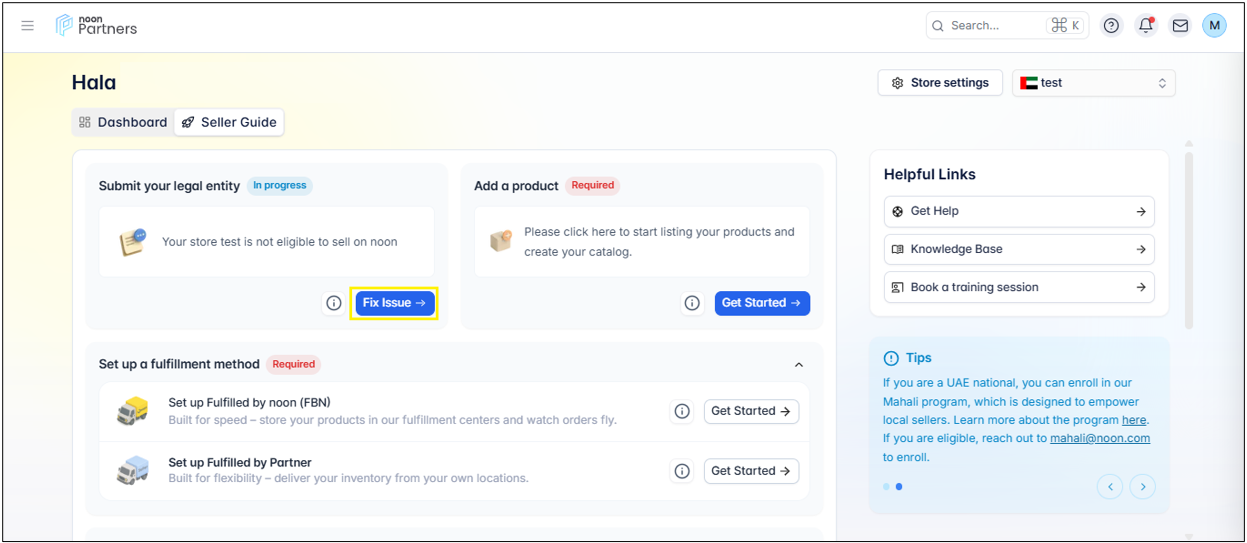
Task: Select the first tip pagination dot
Action: [x=886, y=487]
